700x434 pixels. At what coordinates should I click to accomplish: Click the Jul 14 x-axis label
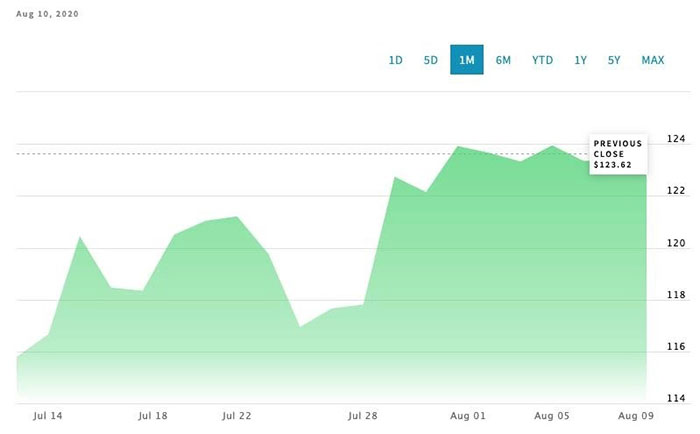49,413
